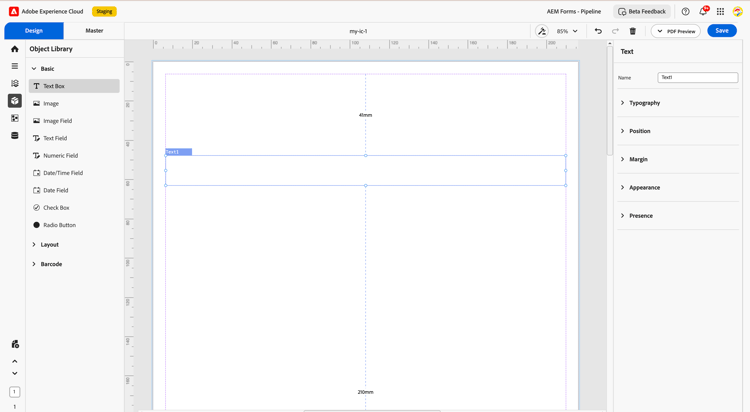Click the home icon in left sidebar

(15, 49)
